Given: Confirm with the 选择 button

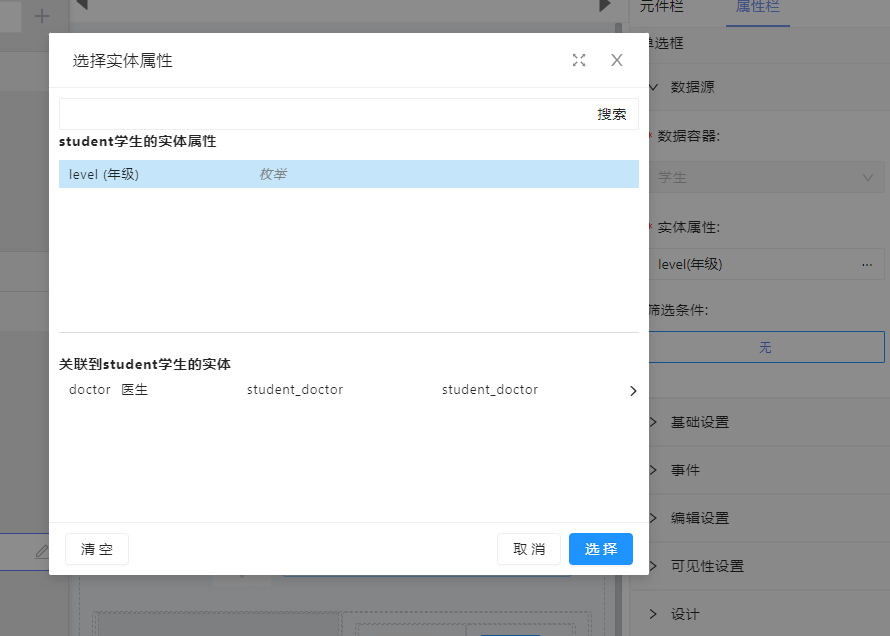Looking at the screenshot, I should [601, 549].
